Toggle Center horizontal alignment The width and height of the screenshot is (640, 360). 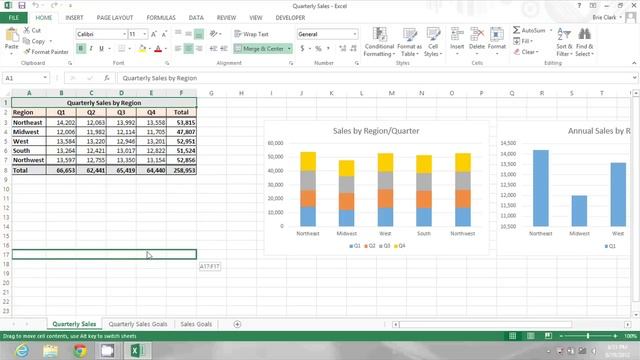pyautogui.click(x=189, y=49)
